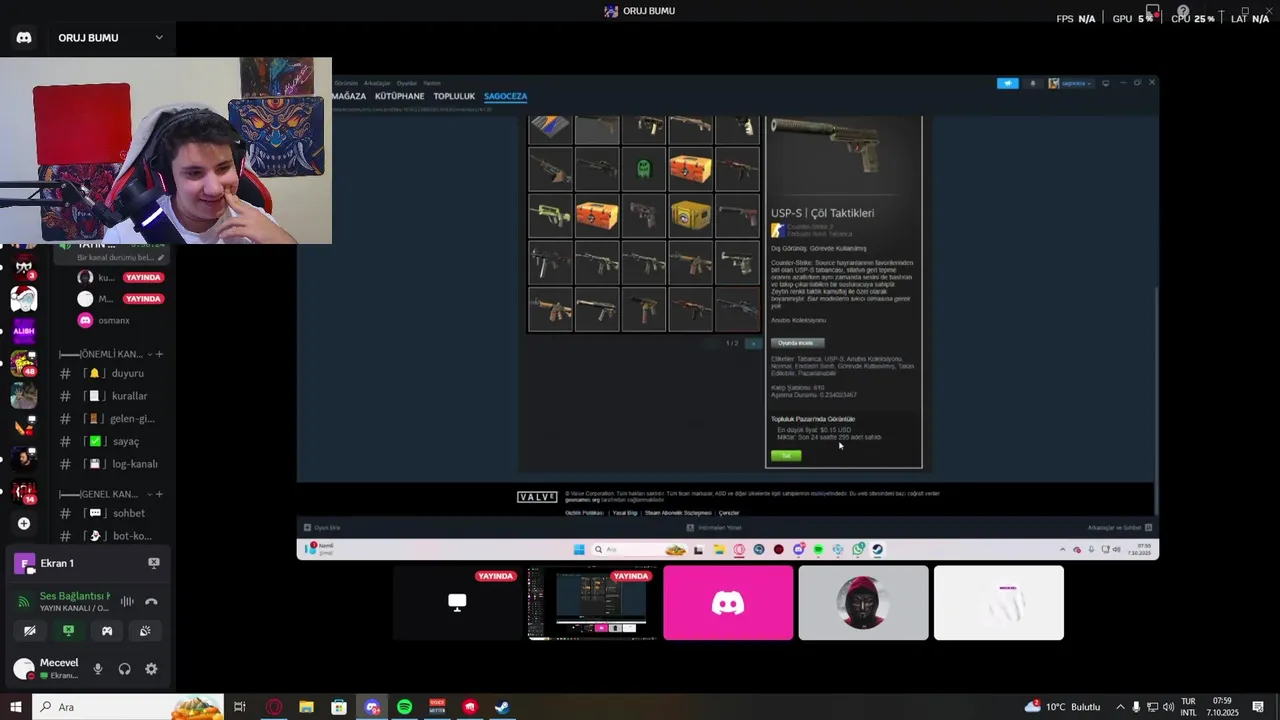Viewport: 1280px width, 720px height.
Task: Select the pink Discord logo participant tile
Action: 728,603
